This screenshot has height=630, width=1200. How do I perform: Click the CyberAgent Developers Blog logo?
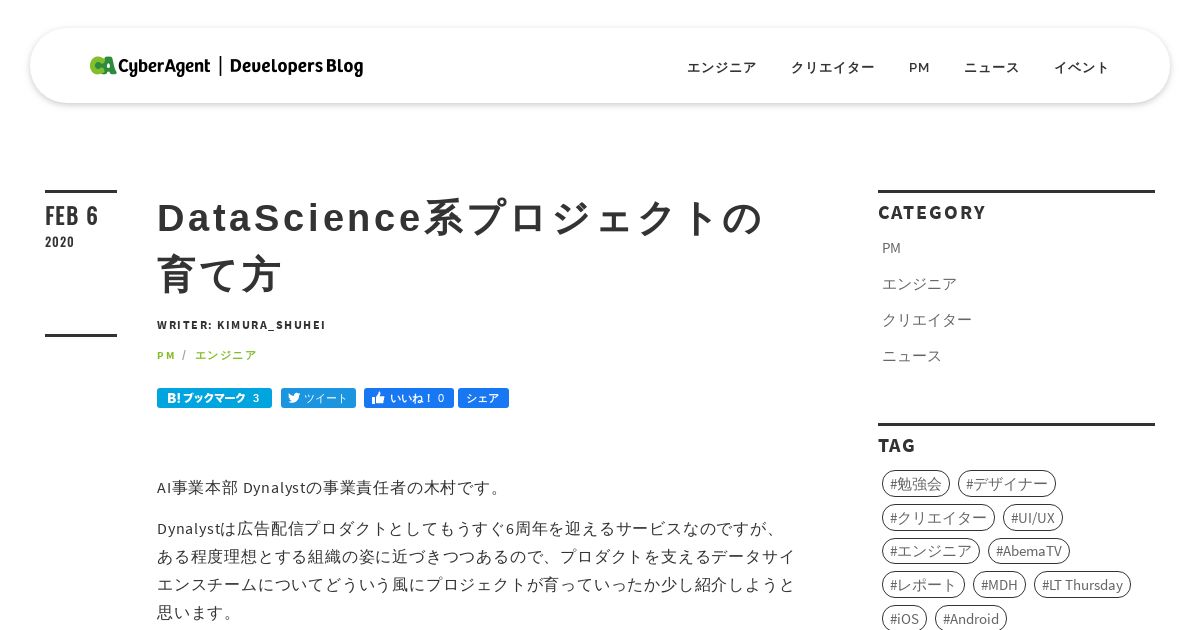[226, 66]
